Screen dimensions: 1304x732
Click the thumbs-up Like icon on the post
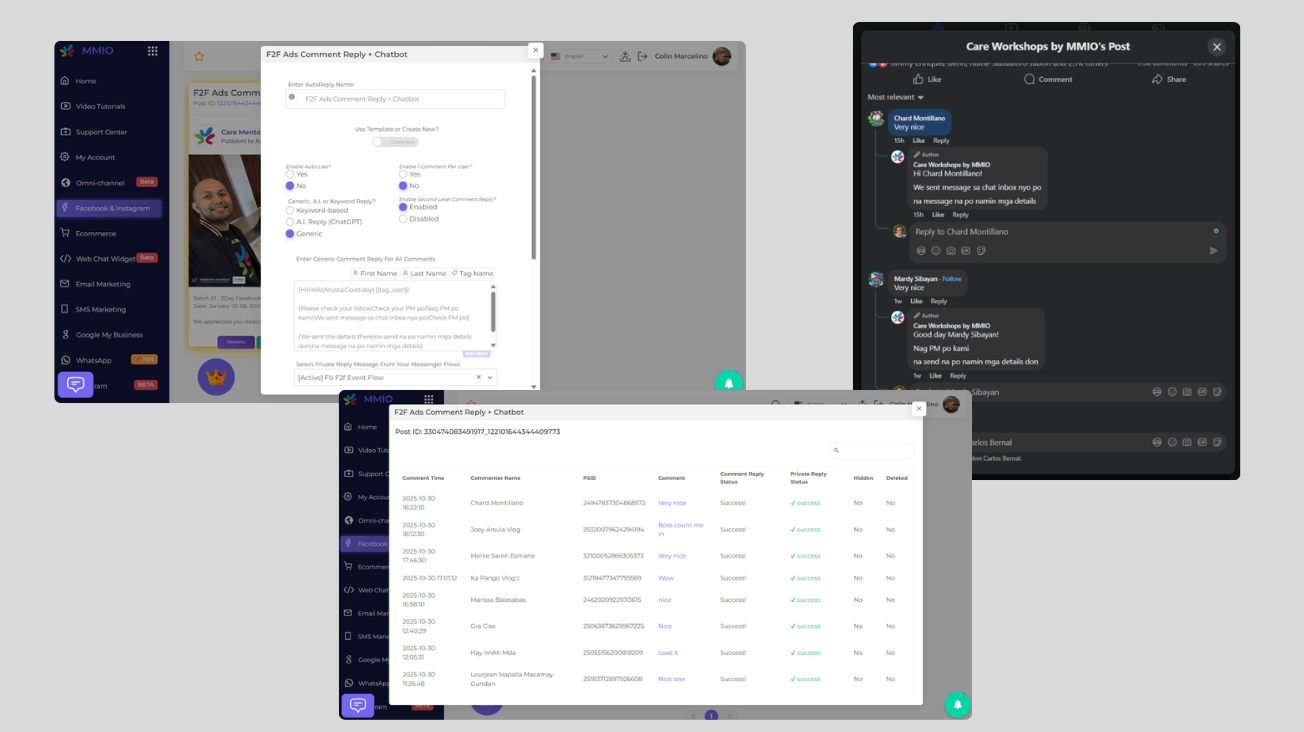(x=921, y=79)
